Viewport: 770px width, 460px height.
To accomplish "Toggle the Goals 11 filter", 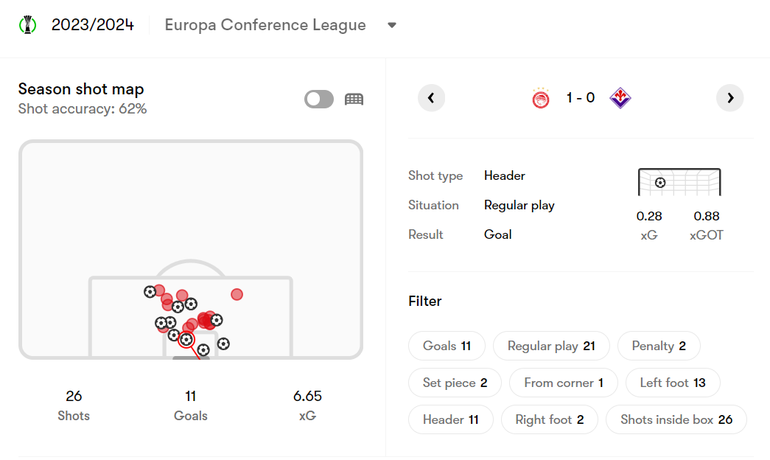I will (447, 346).
